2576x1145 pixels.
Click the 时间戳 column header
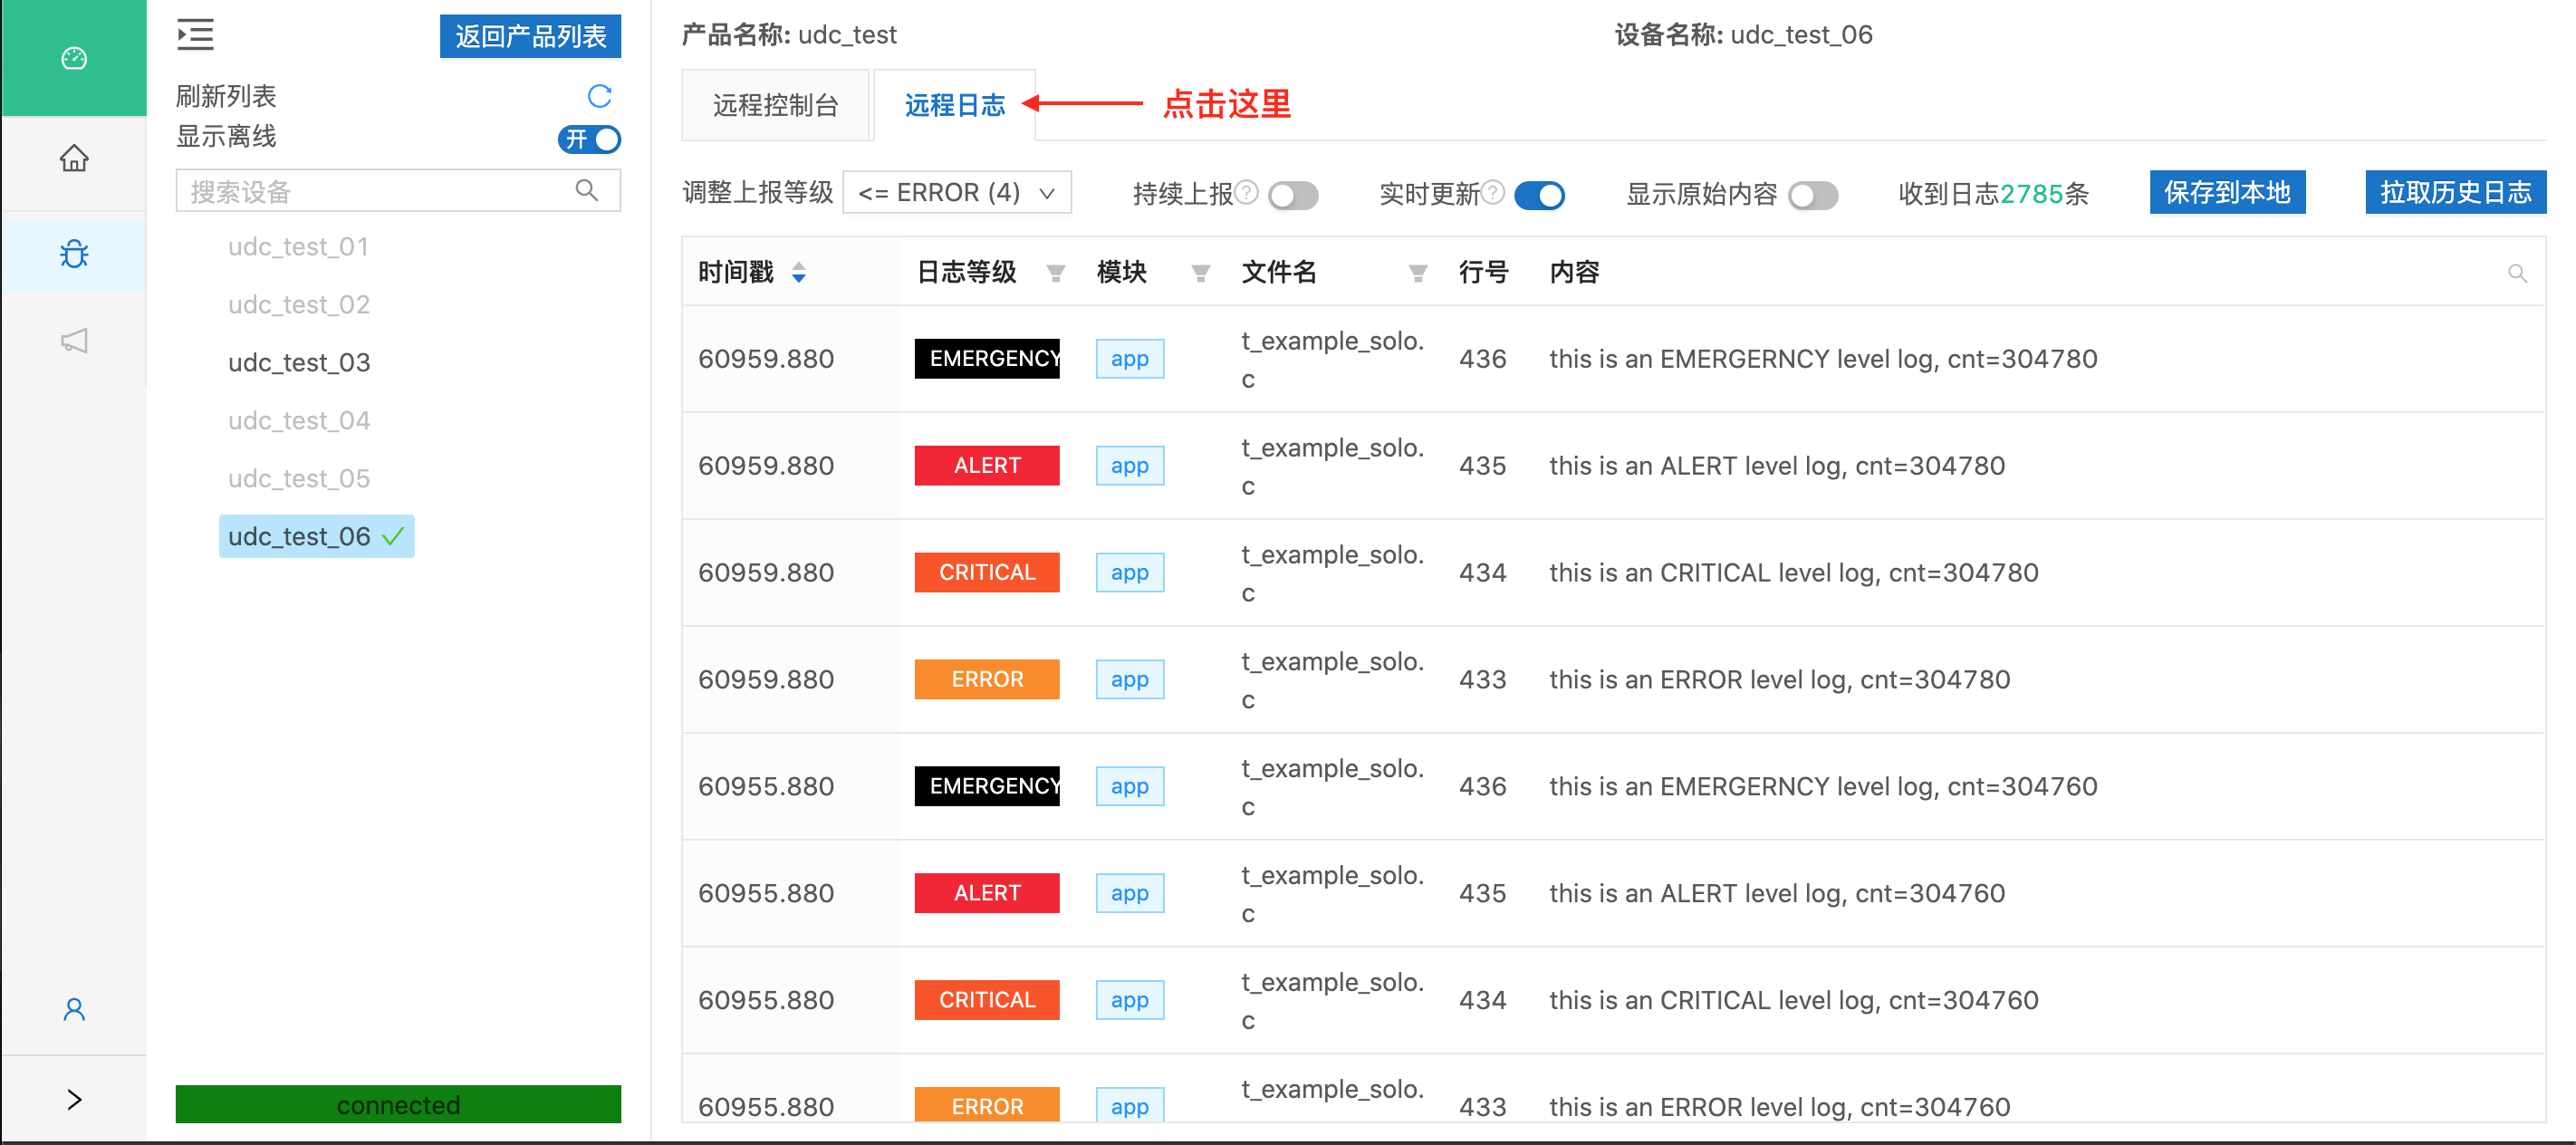736,272
